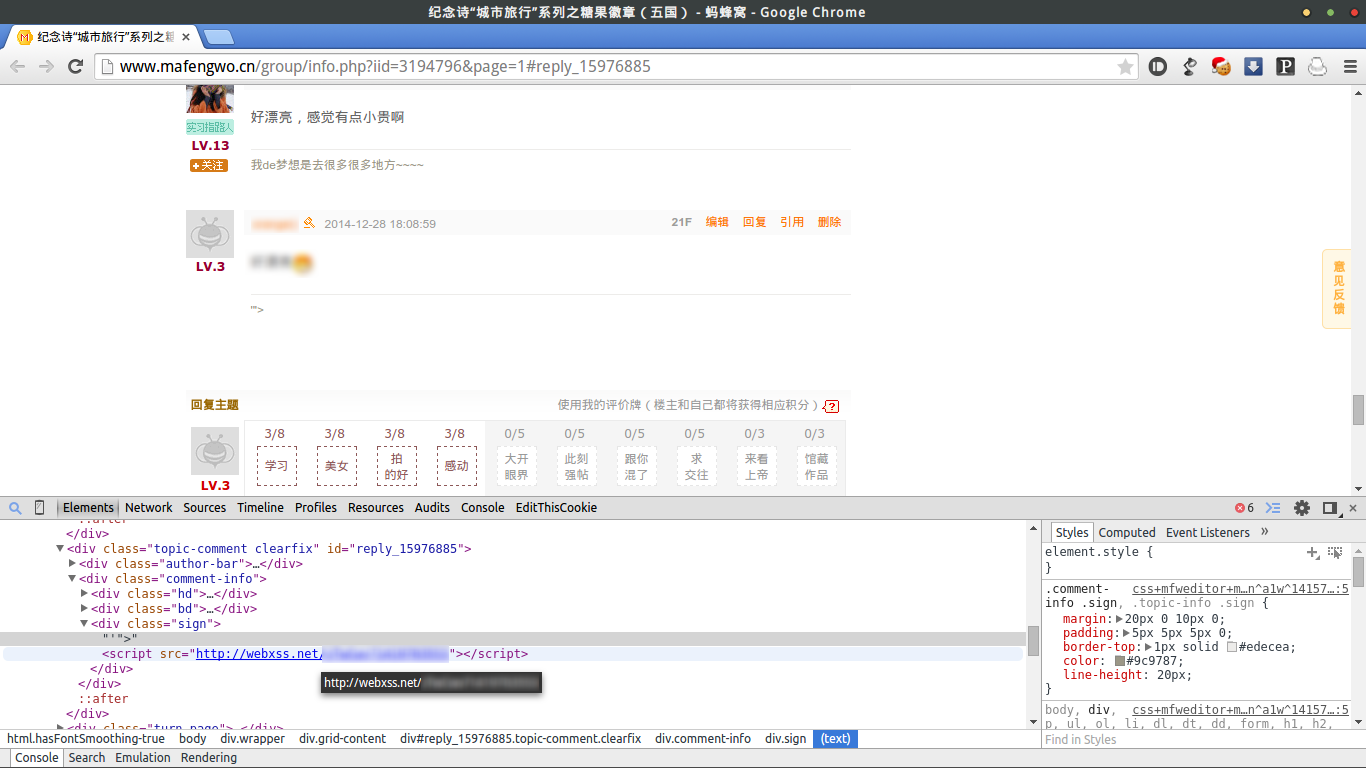
Task: Toggle DevTools device mode phone icon
Action: coord(40,508)
